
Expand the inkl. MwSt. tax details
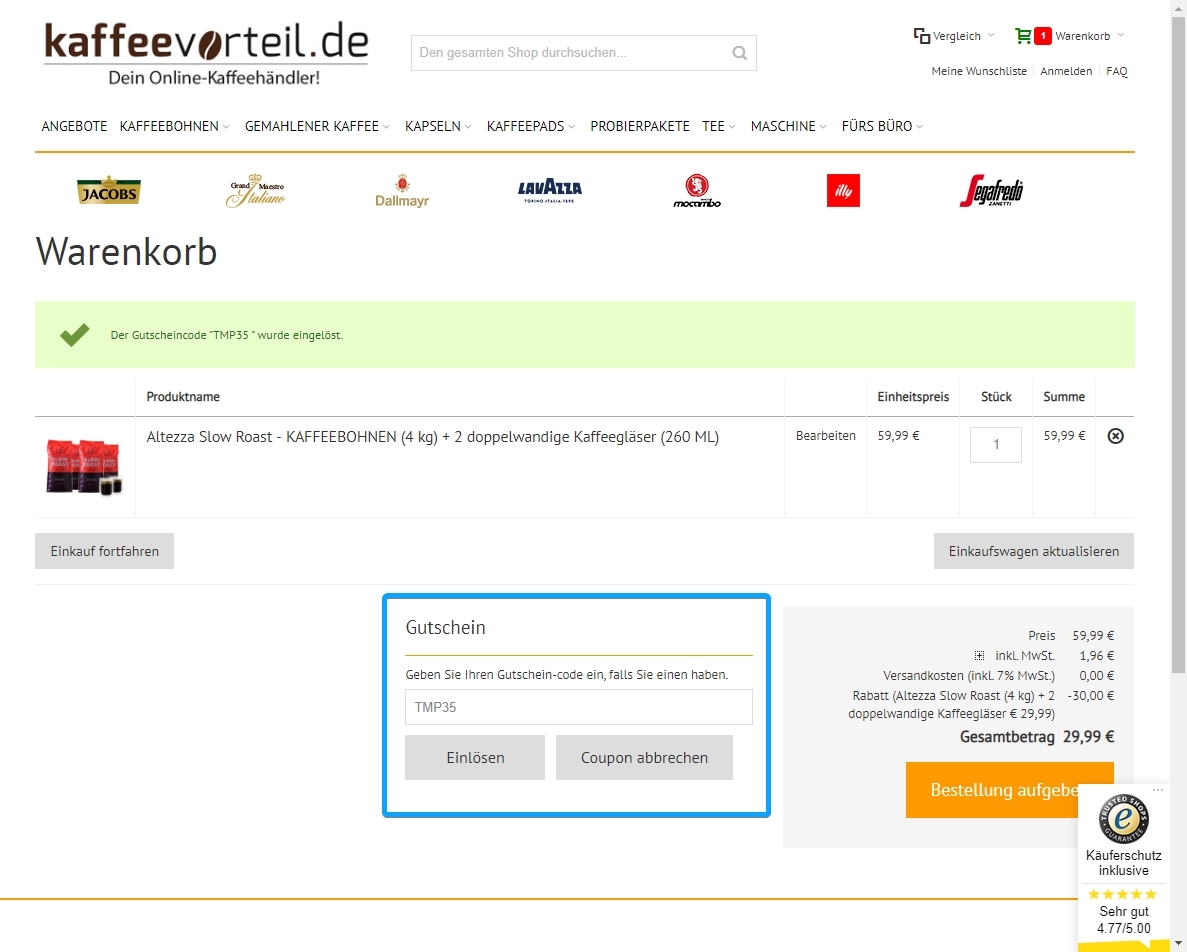(x=980, y=656)
